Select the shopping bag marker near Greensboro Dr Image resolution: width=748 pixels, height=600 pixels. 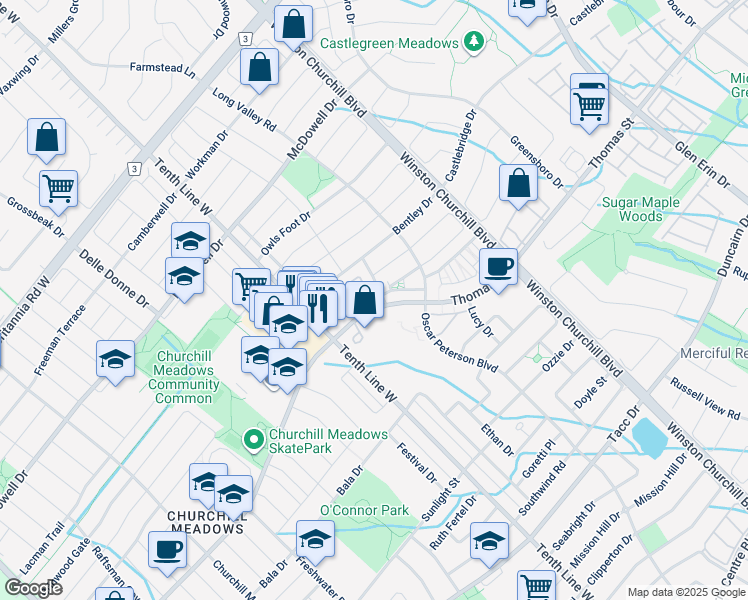point(517,183)
